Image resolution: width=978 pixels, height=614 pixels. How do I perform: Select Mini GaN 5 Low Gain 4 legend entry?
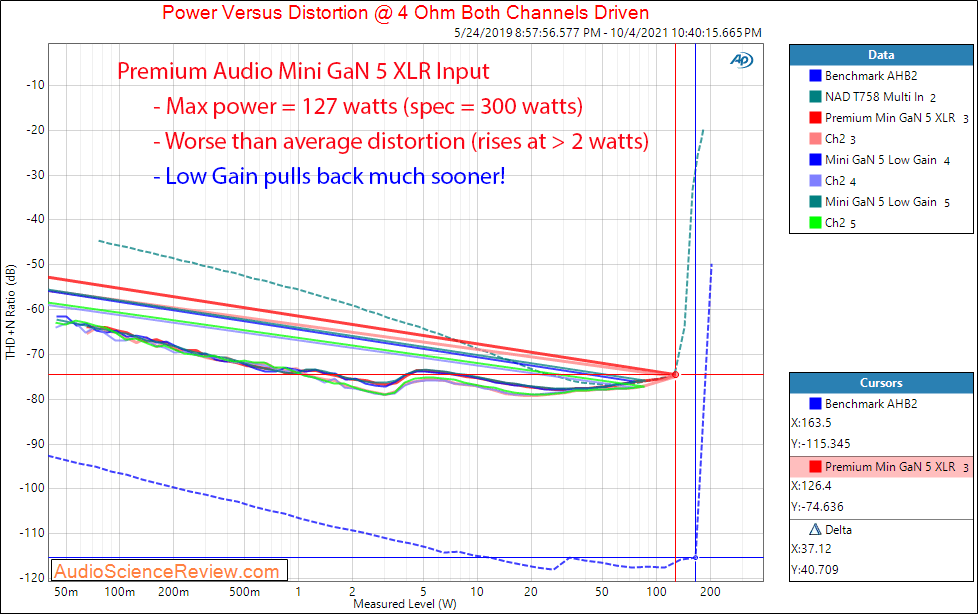[887, 160]
